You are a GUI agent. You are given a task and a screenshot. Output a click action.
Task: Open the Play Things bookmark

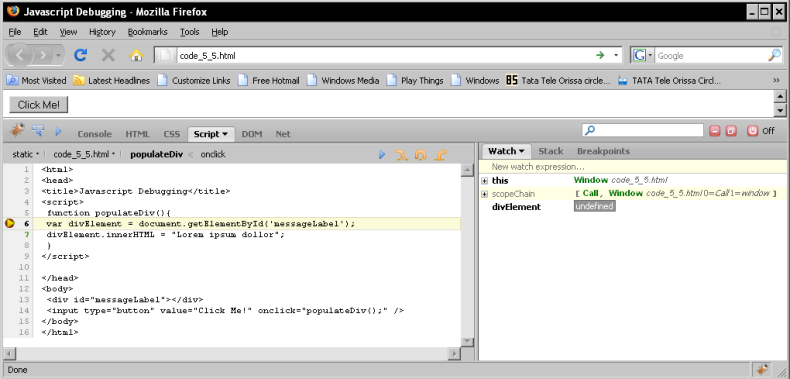(x=415, y=81)
